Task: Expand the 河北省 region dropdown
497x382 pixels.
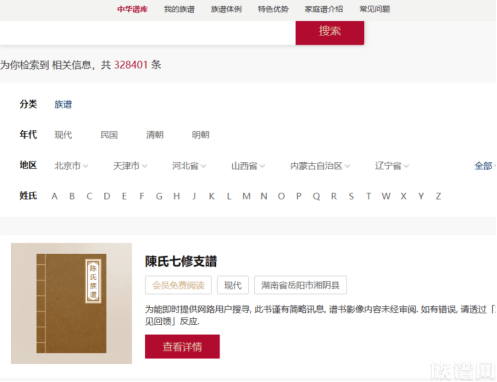Action: pos(189,166)
